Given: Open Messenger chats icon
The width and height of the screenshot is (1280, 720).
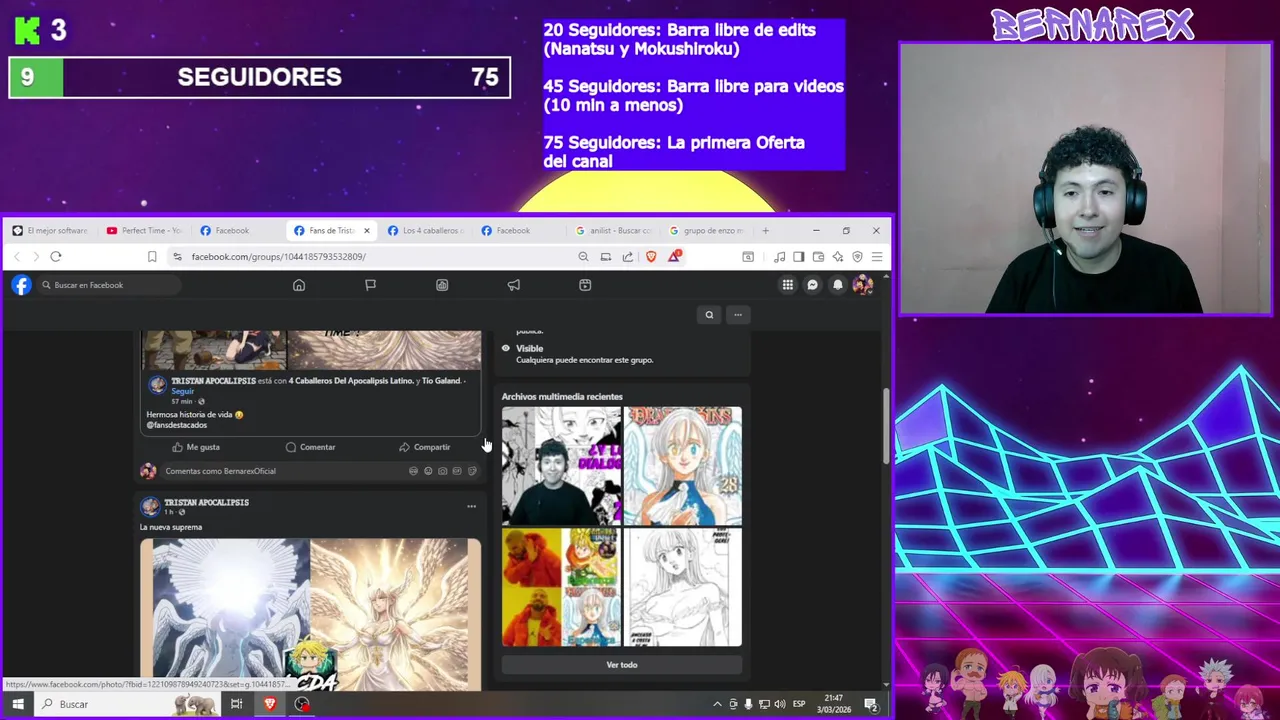Looking at the screenshot, I should click(813, 285).
